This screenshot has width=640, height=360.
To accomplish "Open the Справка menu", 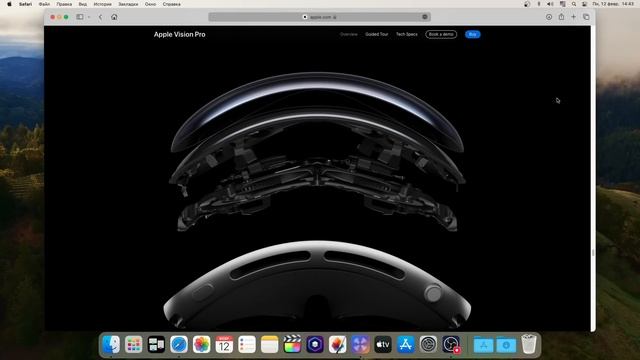I will pyautogui.click(x=171, y=4).
